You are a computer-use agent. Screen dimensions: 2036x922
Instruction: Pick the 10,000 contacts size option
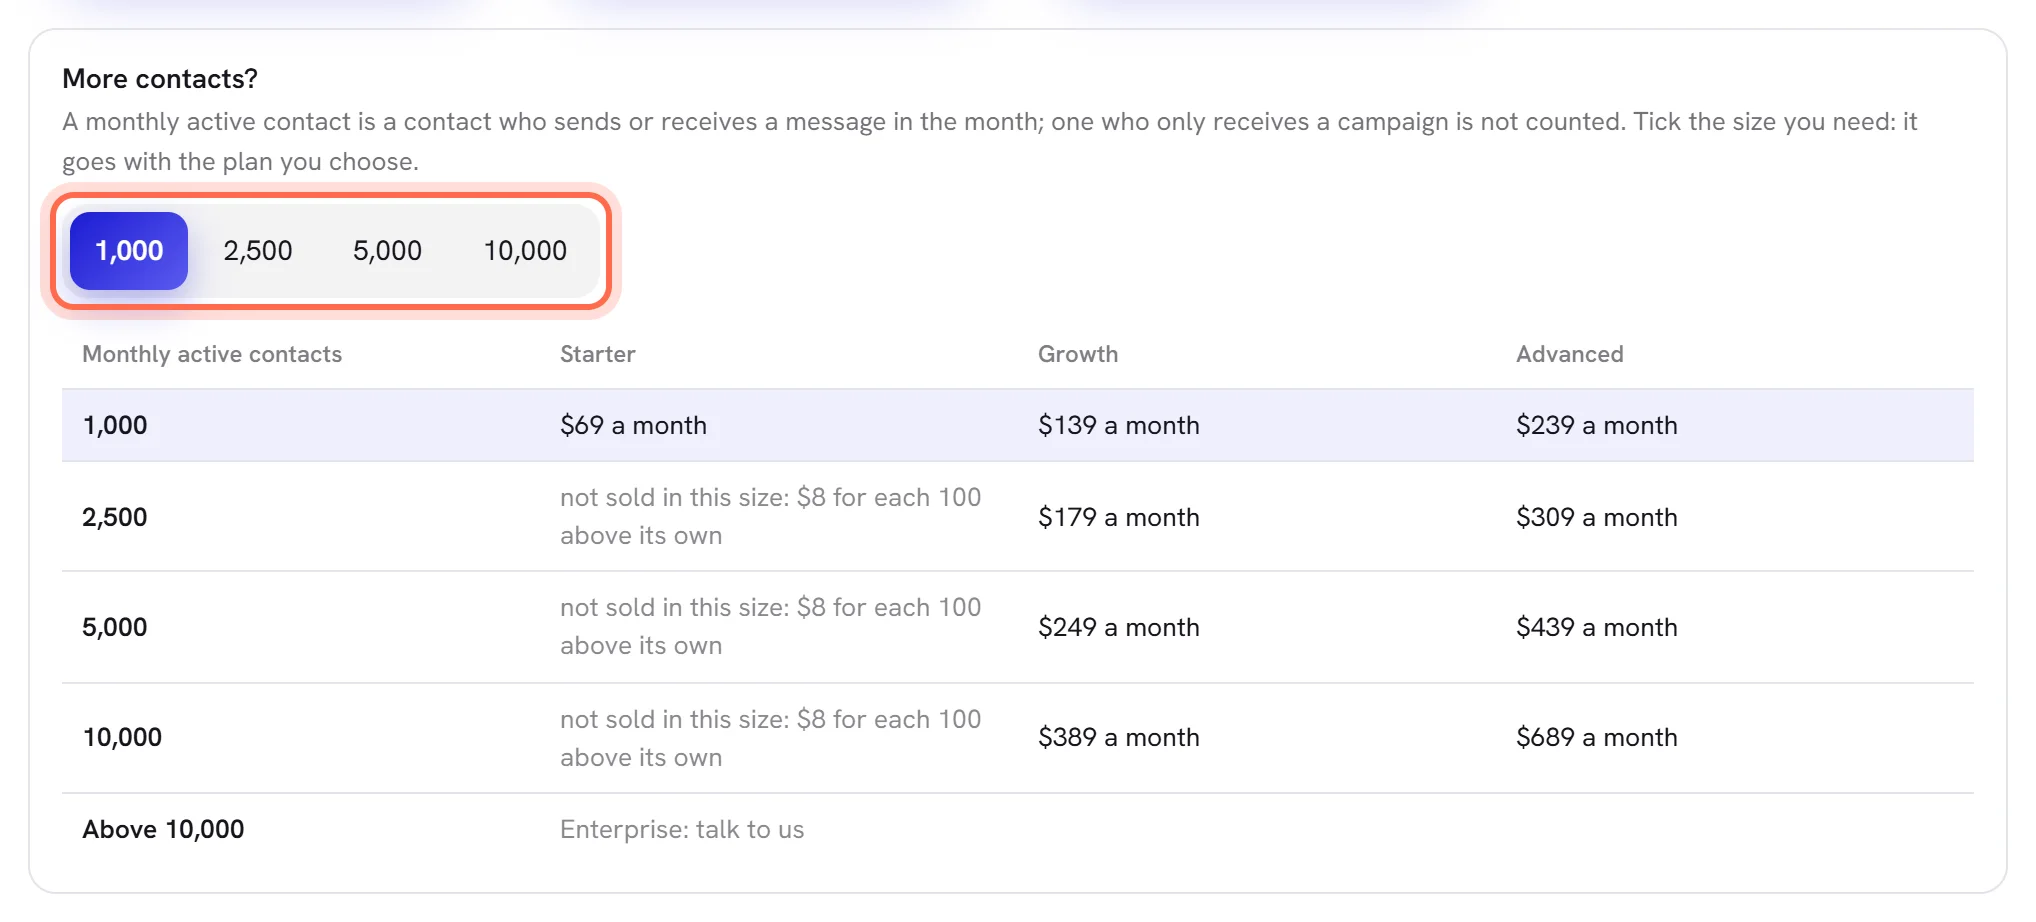click(x=525, y=251)
